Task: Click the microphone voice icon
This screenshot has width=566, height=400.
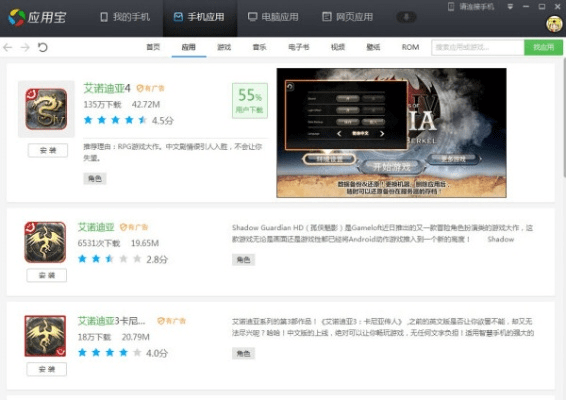Action: coord(406,17)
